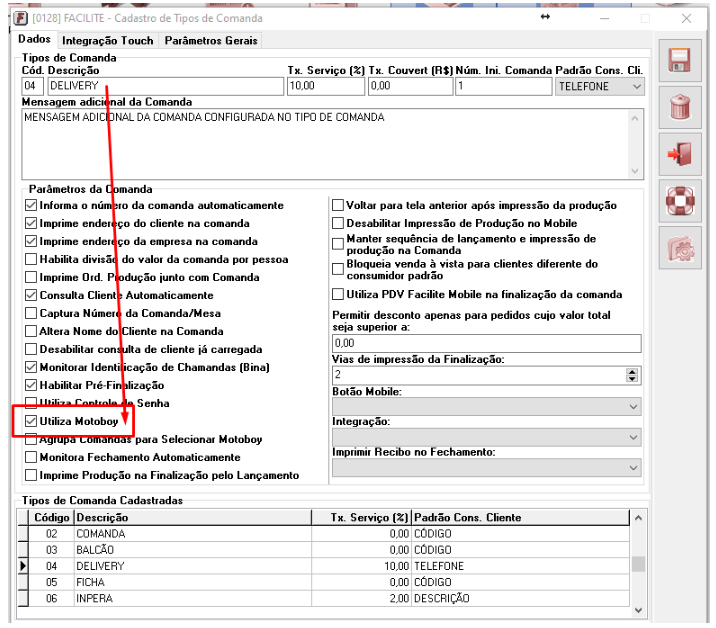Click the trash can delete icon

click(679, 107)
